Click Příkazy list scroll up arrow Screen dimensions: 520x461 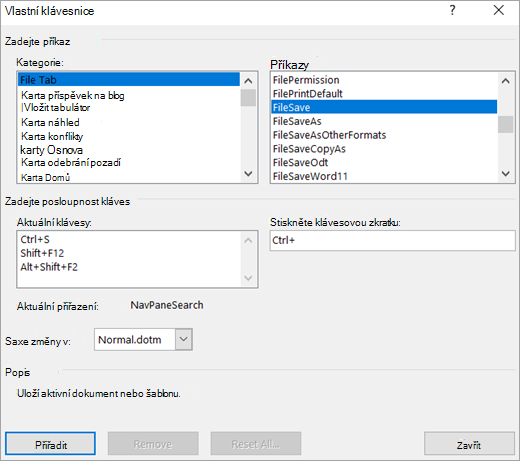point(506,81)
